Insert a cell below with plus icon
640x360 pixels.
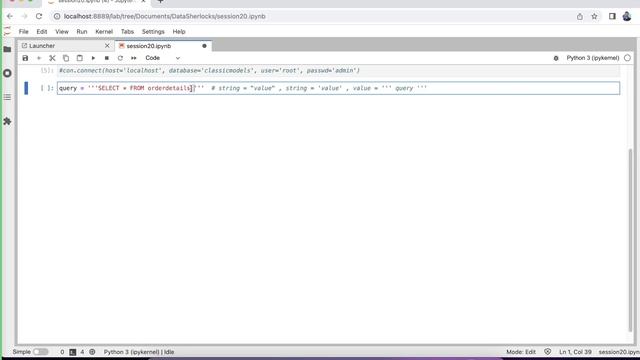(x=39, y=58)
